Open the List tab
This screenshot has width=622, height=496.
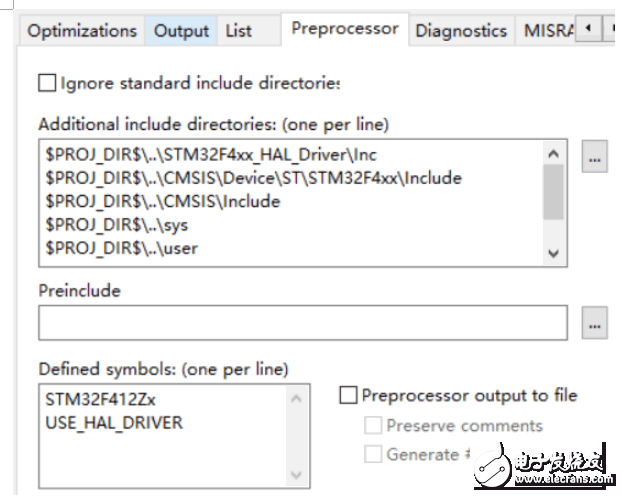coord(239,31)
